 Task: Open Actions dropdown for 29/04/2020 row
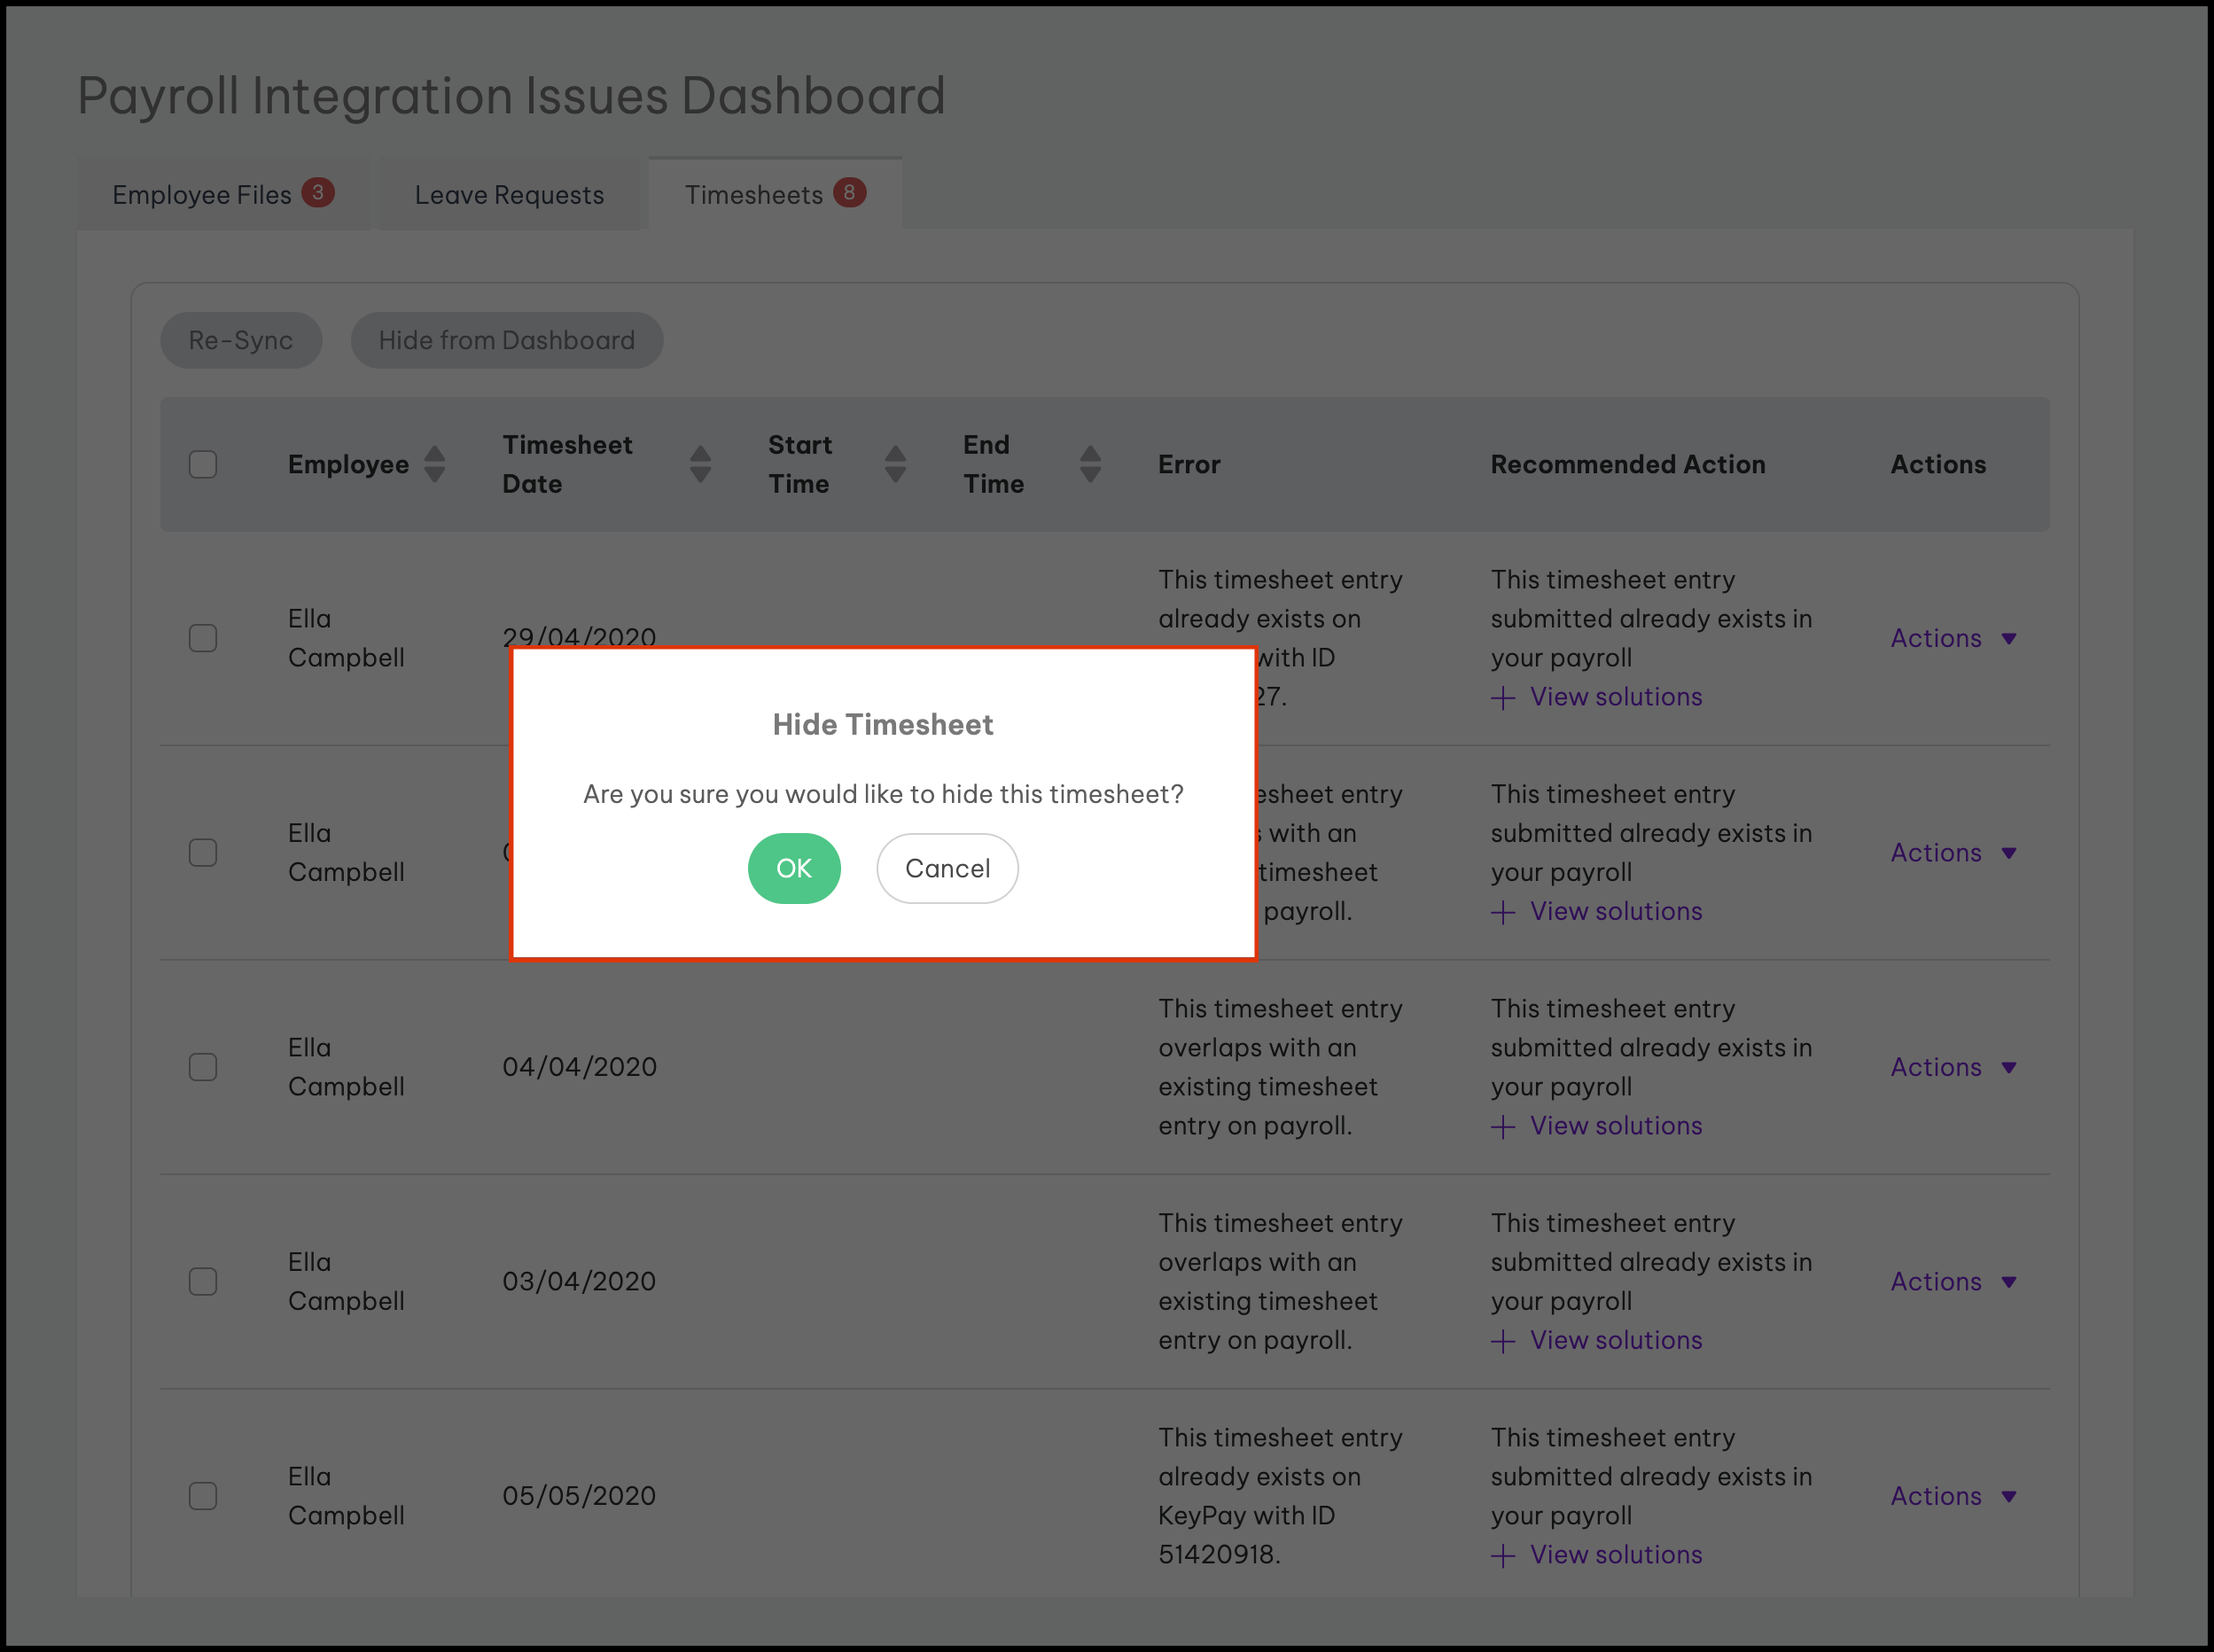click(1952, 638)
